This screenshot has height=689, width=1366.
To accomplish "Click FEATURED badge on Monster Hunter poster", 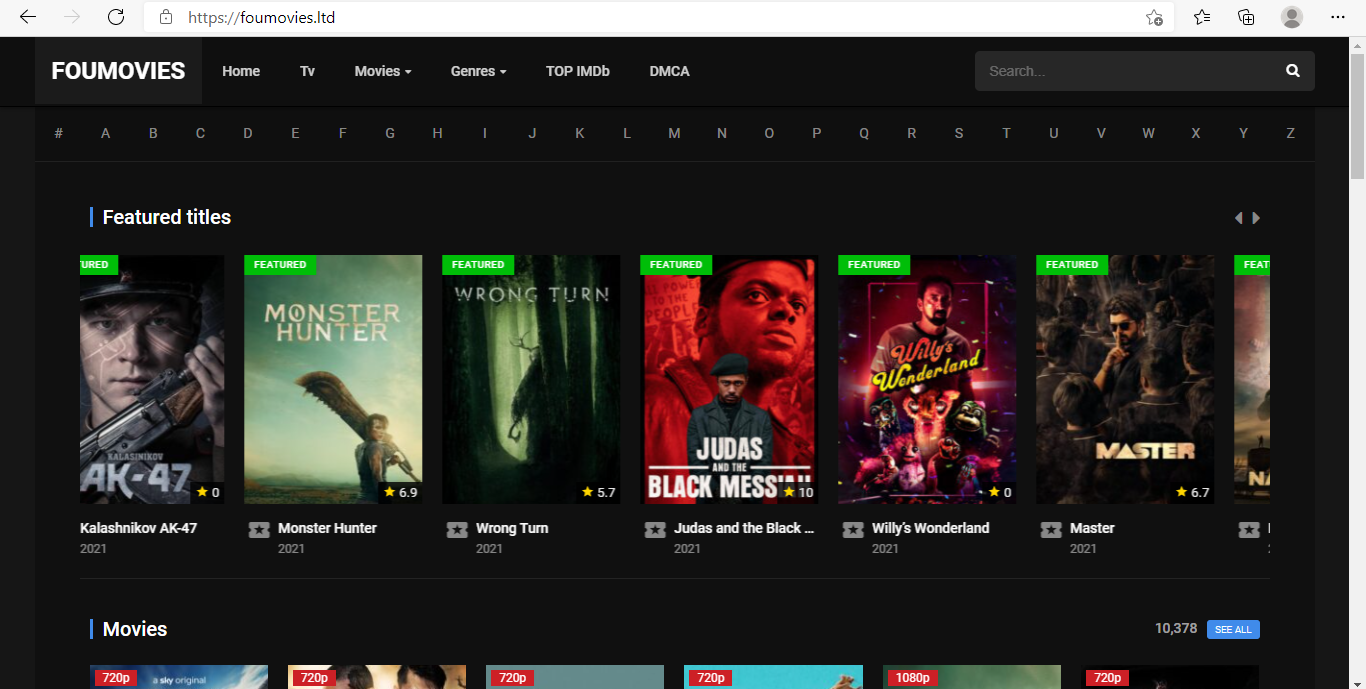I will coord(280,265).
